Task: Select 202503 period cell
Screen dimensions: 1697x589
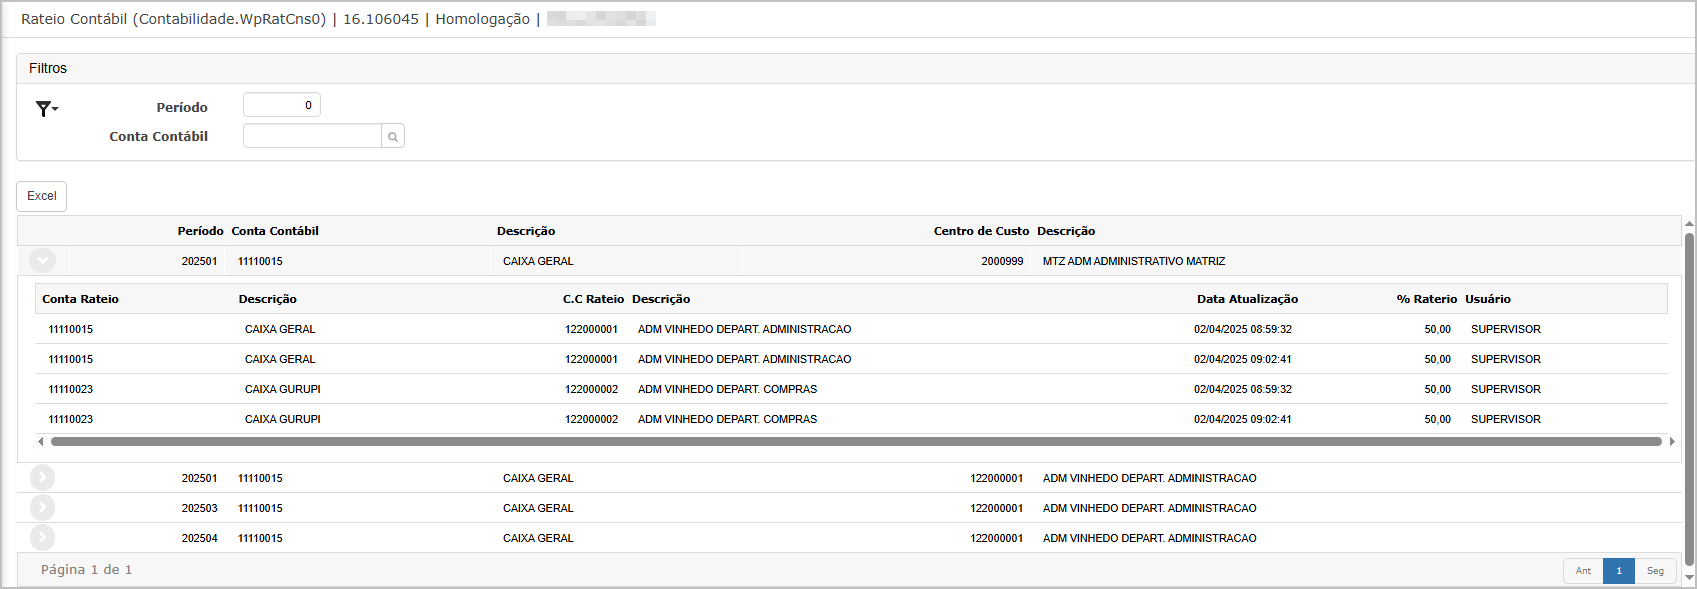Action: [199, 508]
